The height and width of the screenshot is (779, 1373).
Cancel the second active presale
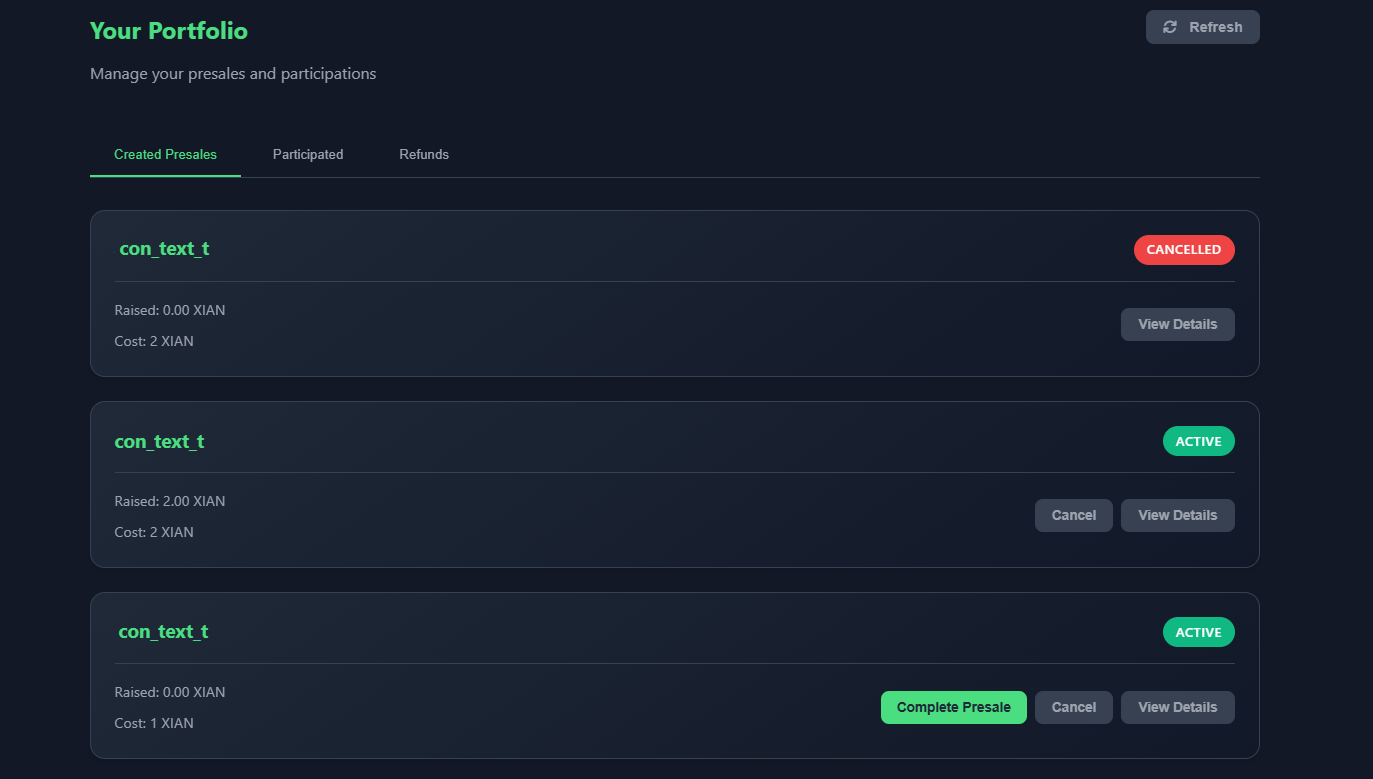tap(1073, 515)
